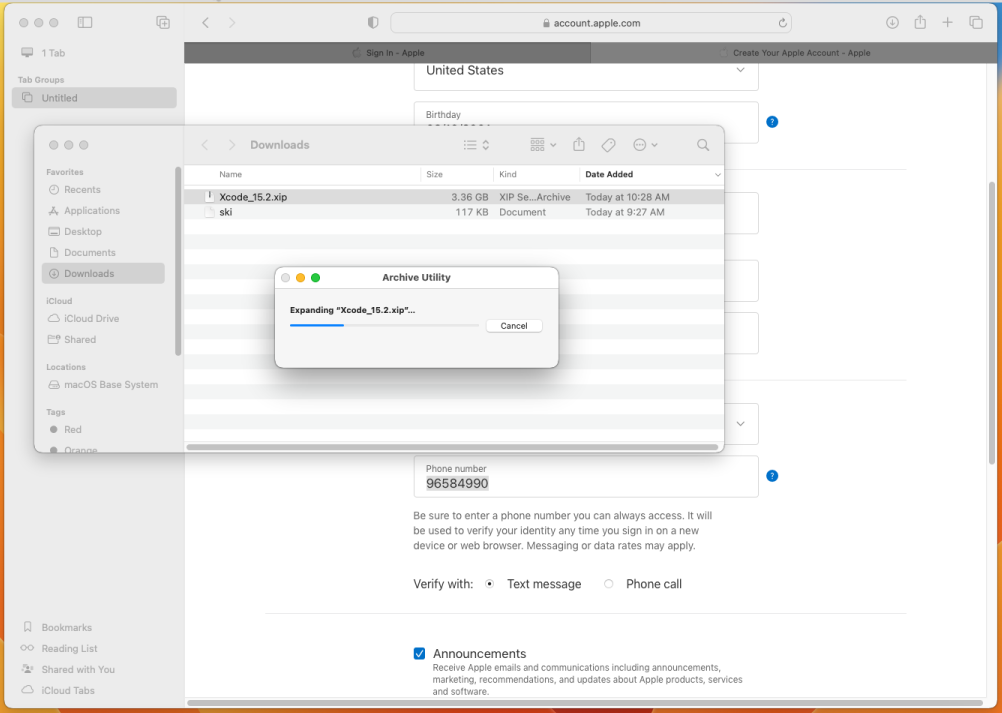Select Recents in the Finder sidebar
The width and height of the screenshot is (1002, 713).
point(103,190)
